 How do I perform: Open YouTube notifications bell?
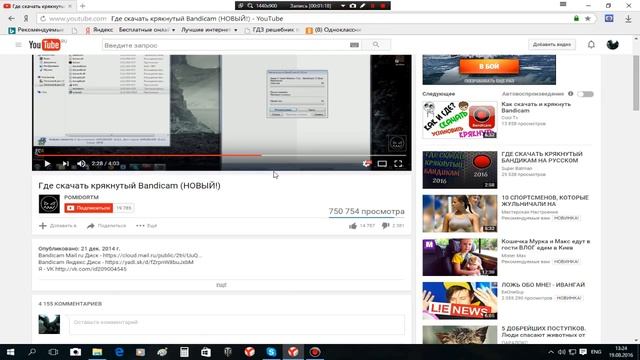[591, 44]
